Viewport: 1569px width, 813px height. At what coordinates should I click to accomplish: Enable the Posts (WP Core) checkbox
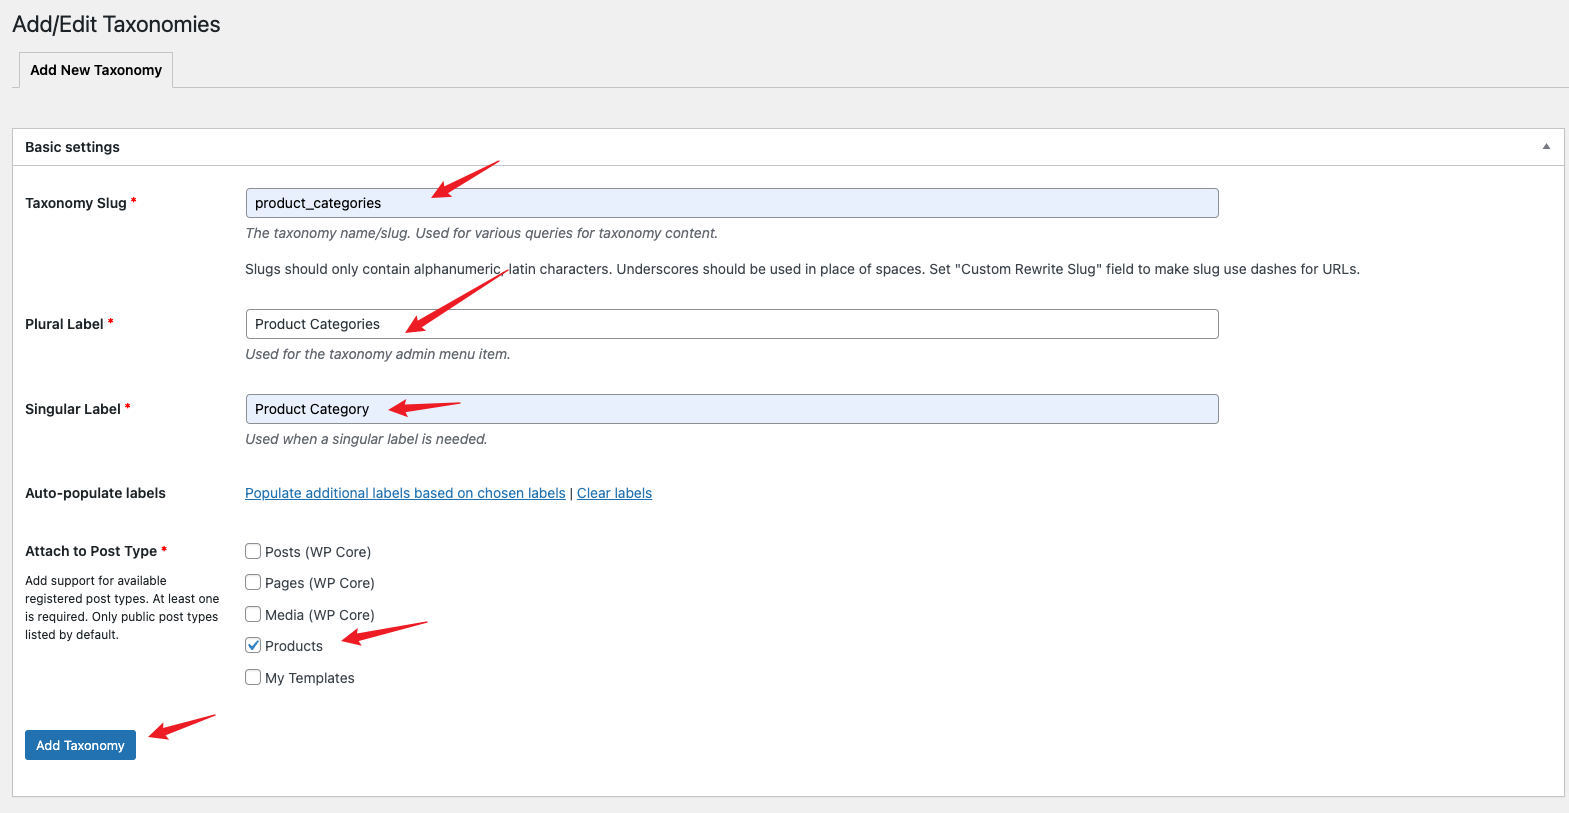tap(253, 551)
